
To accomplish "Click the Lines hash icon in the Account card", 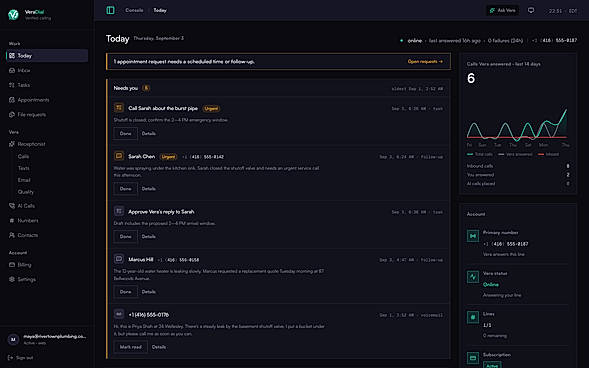I will (473, 317).
